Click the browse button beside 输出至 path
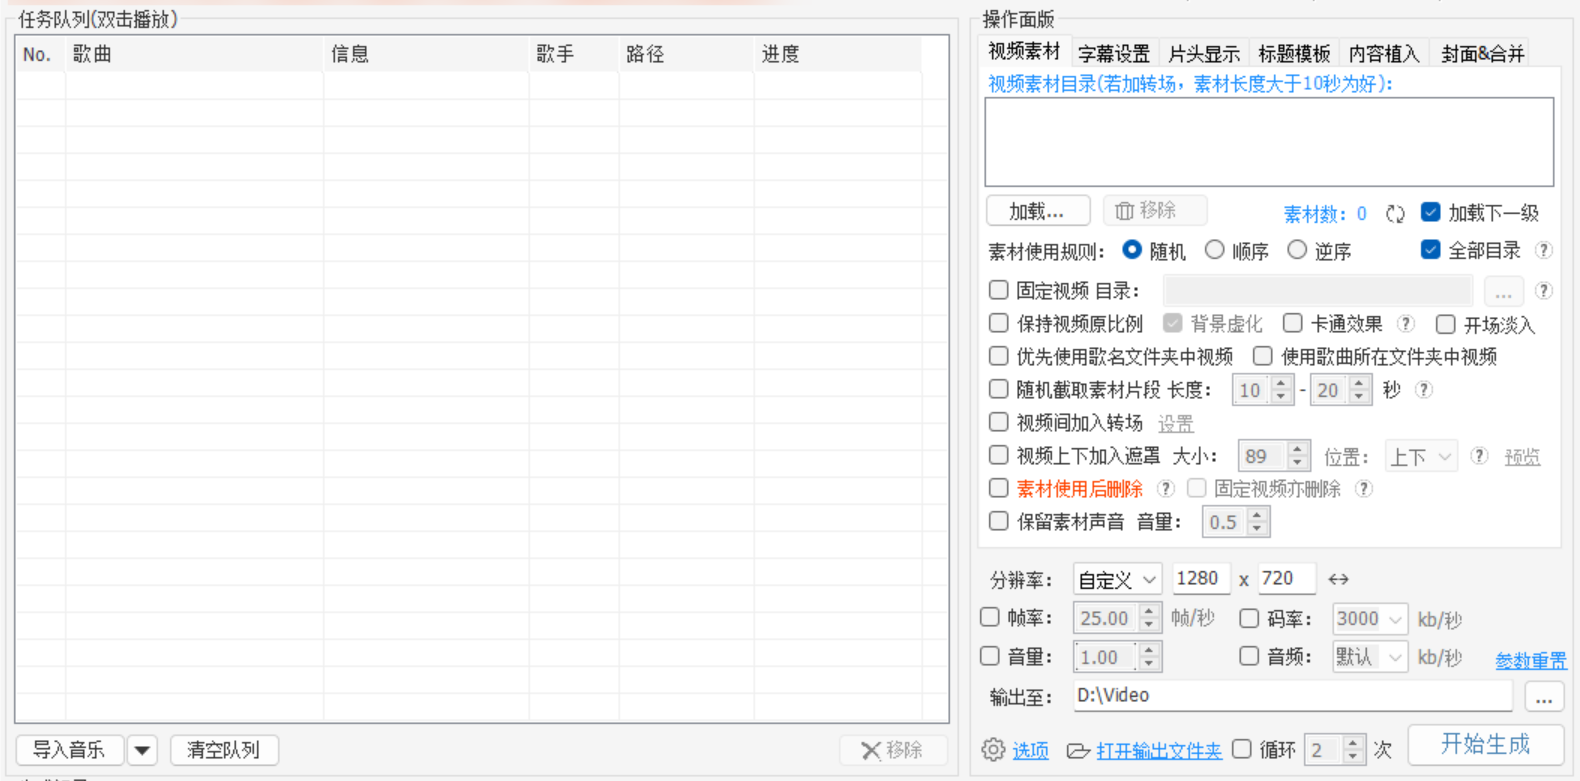Image resolution: width=1580 pixels, height=781 pixels. point(1544,697)
